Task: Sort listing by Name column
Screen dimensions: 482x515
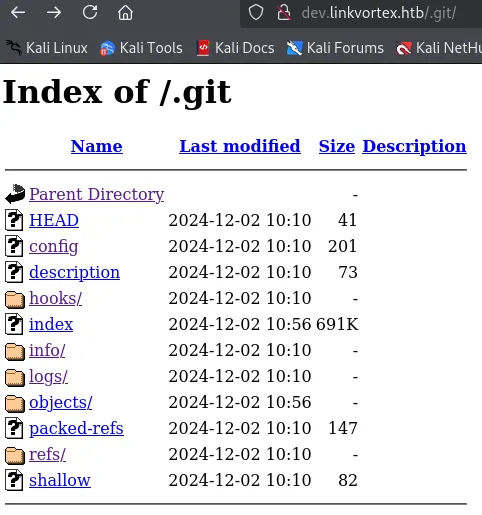Action: [x=97, y=146]
